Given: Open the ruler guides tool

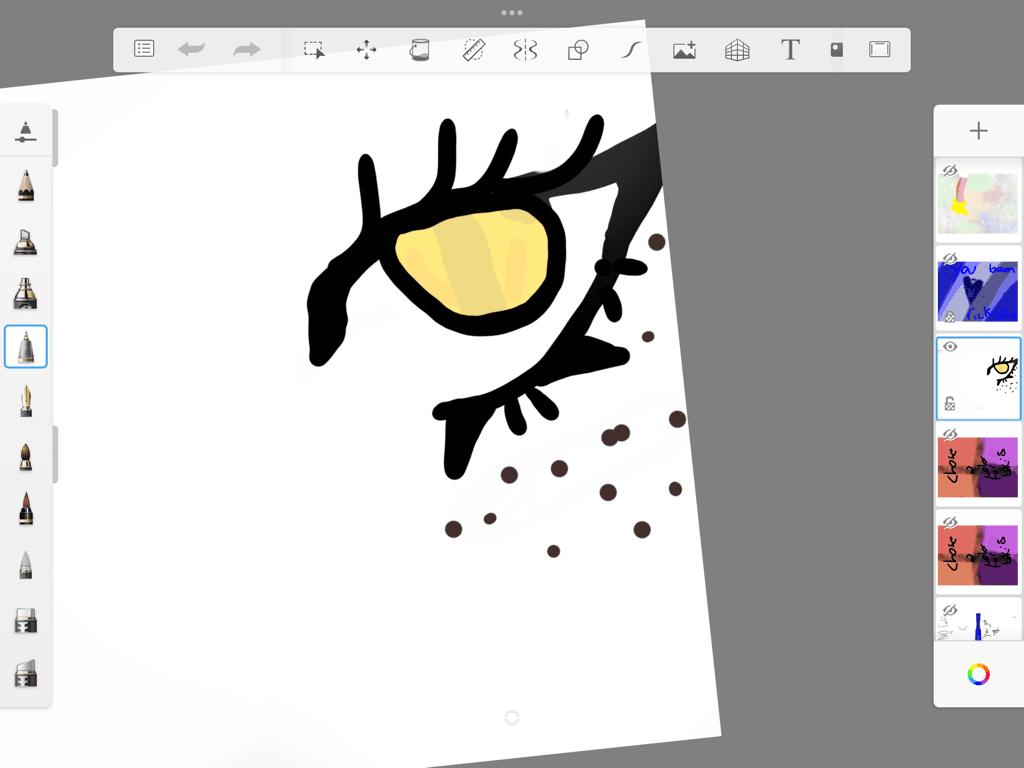Looking at the screenshot, I should [x=473, y=50].
